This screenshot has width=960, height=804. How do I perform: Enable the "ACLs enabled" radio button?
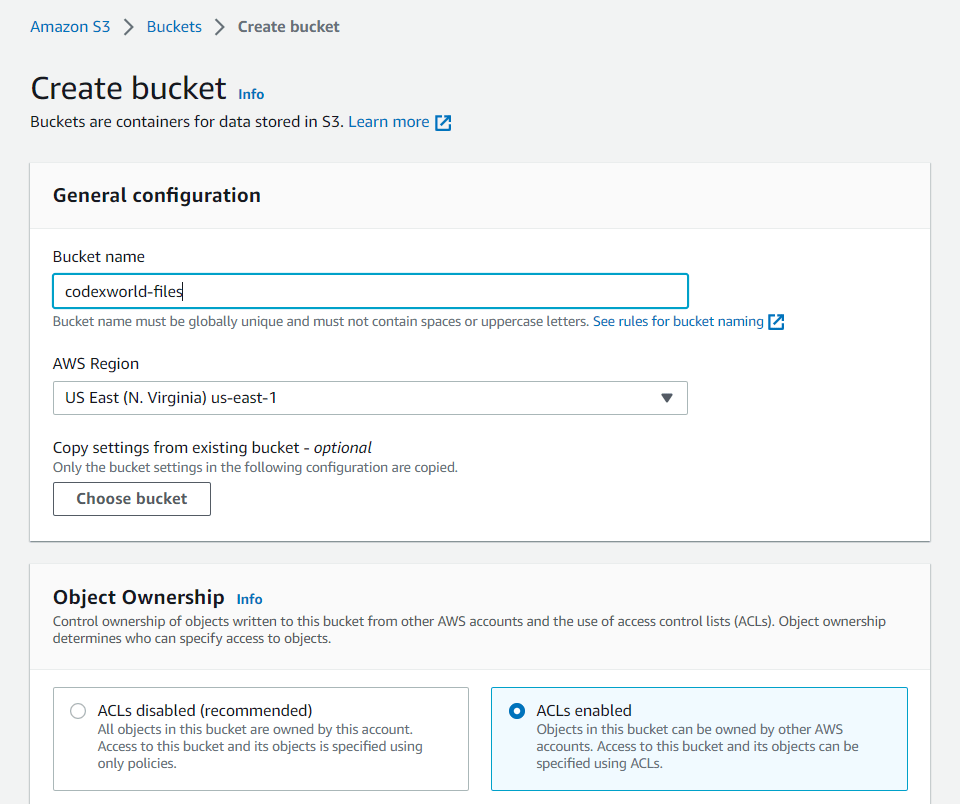[x=516, y=710]
